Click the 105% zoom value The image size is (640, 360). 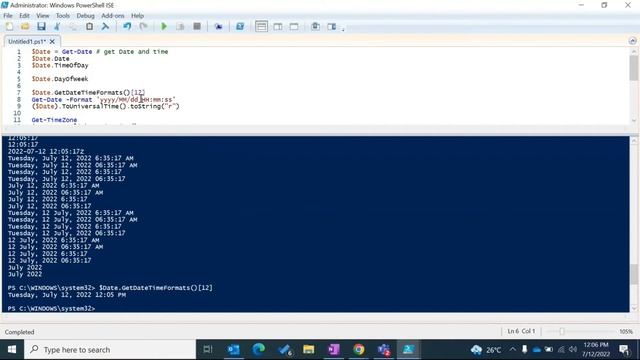[626, 331]
